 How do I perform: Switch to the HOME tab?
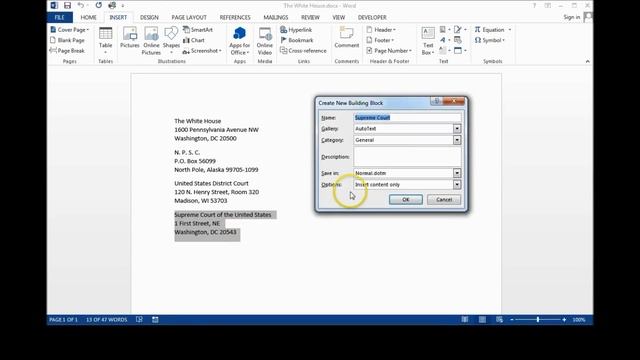point(88,17)
